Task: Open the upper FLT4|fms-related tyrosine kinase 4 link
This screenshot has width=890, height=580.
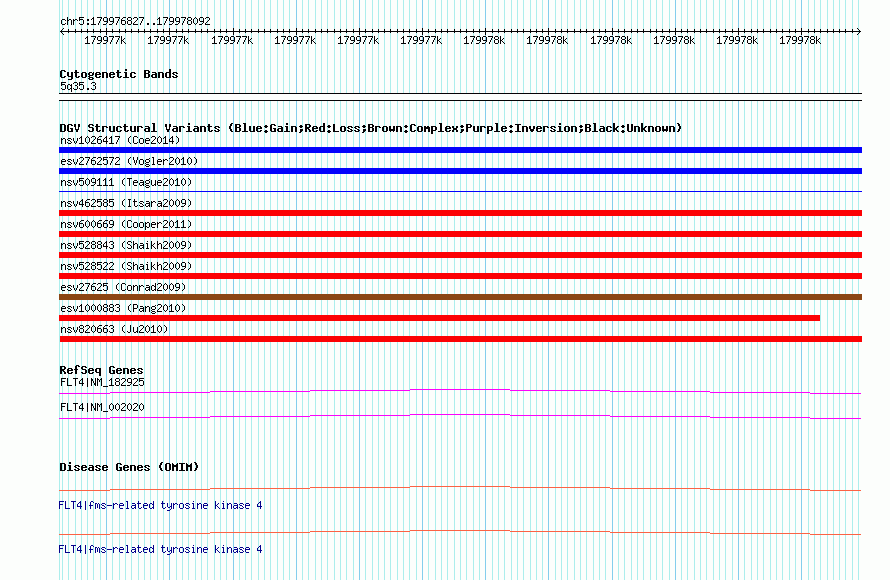Action: pyautogui.click(x=160, y=505)
